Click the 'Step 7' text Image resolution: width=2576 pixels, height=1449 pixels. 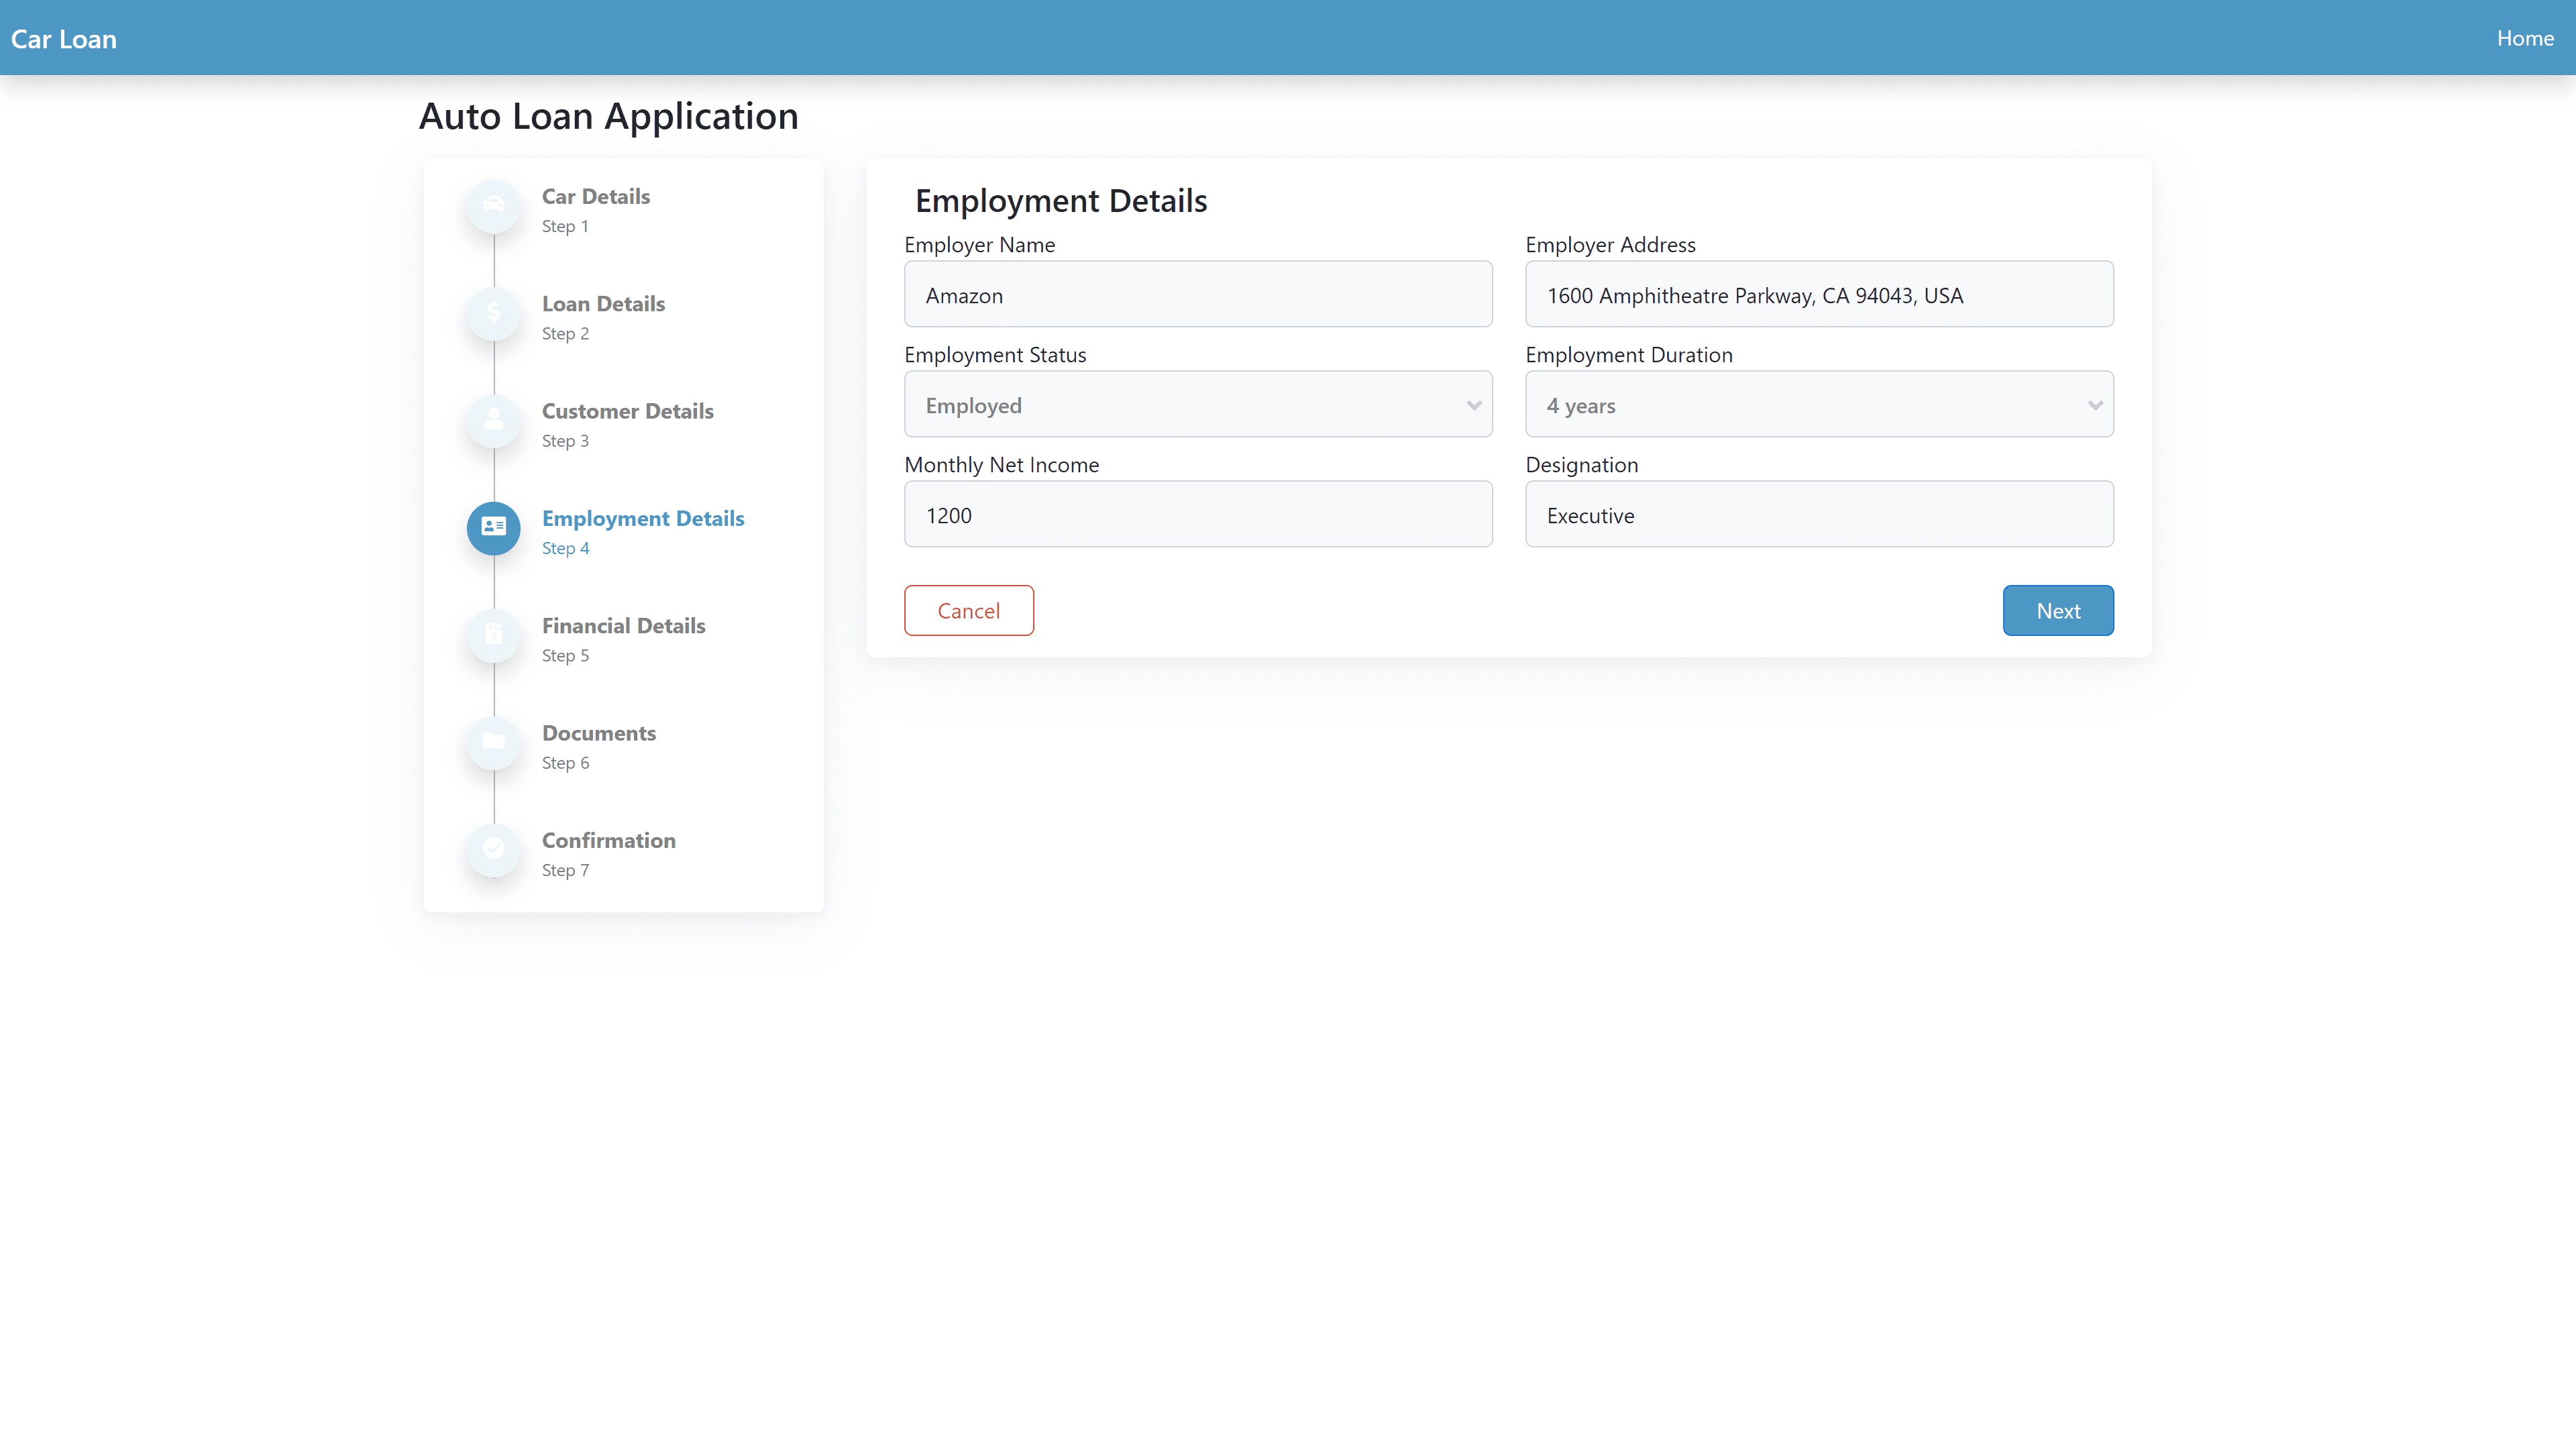pyautogui.click(x=565, y=870)
